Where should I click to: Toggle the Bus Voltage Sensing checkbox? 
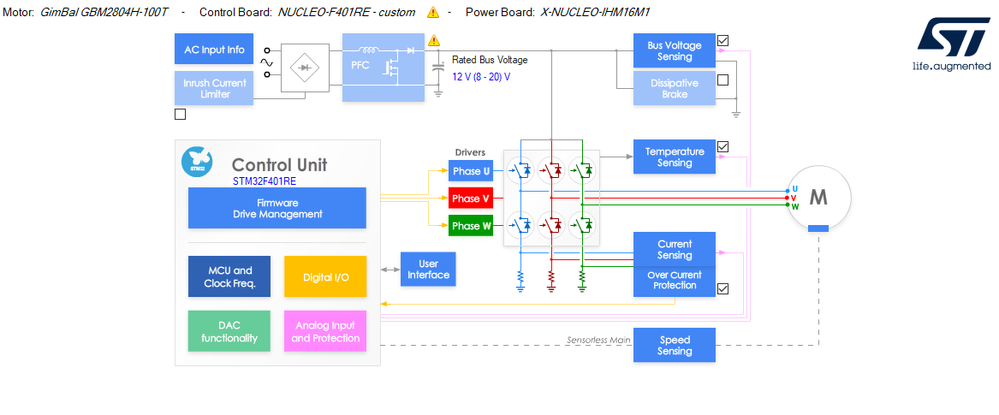722,41
